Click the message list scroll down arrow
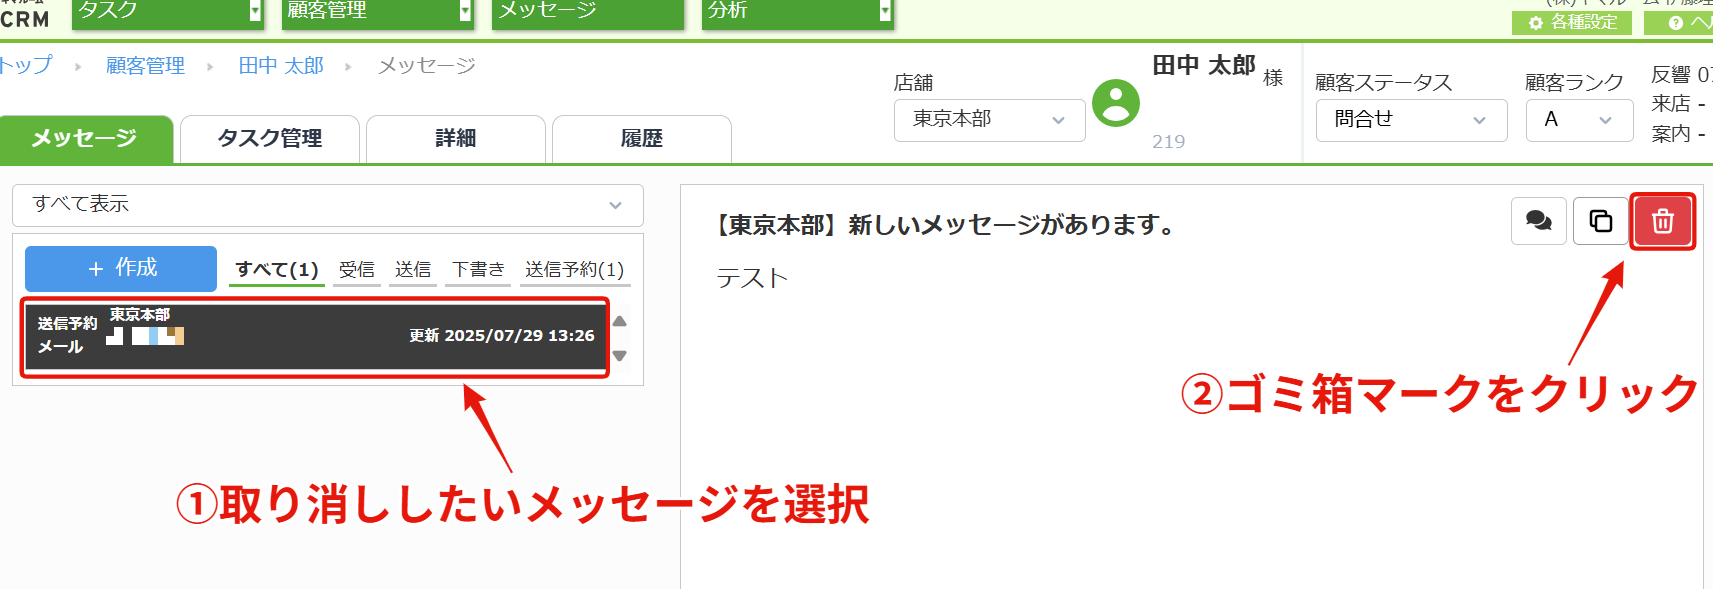Screen dimensions: 1713x589 tap(620, 355)
